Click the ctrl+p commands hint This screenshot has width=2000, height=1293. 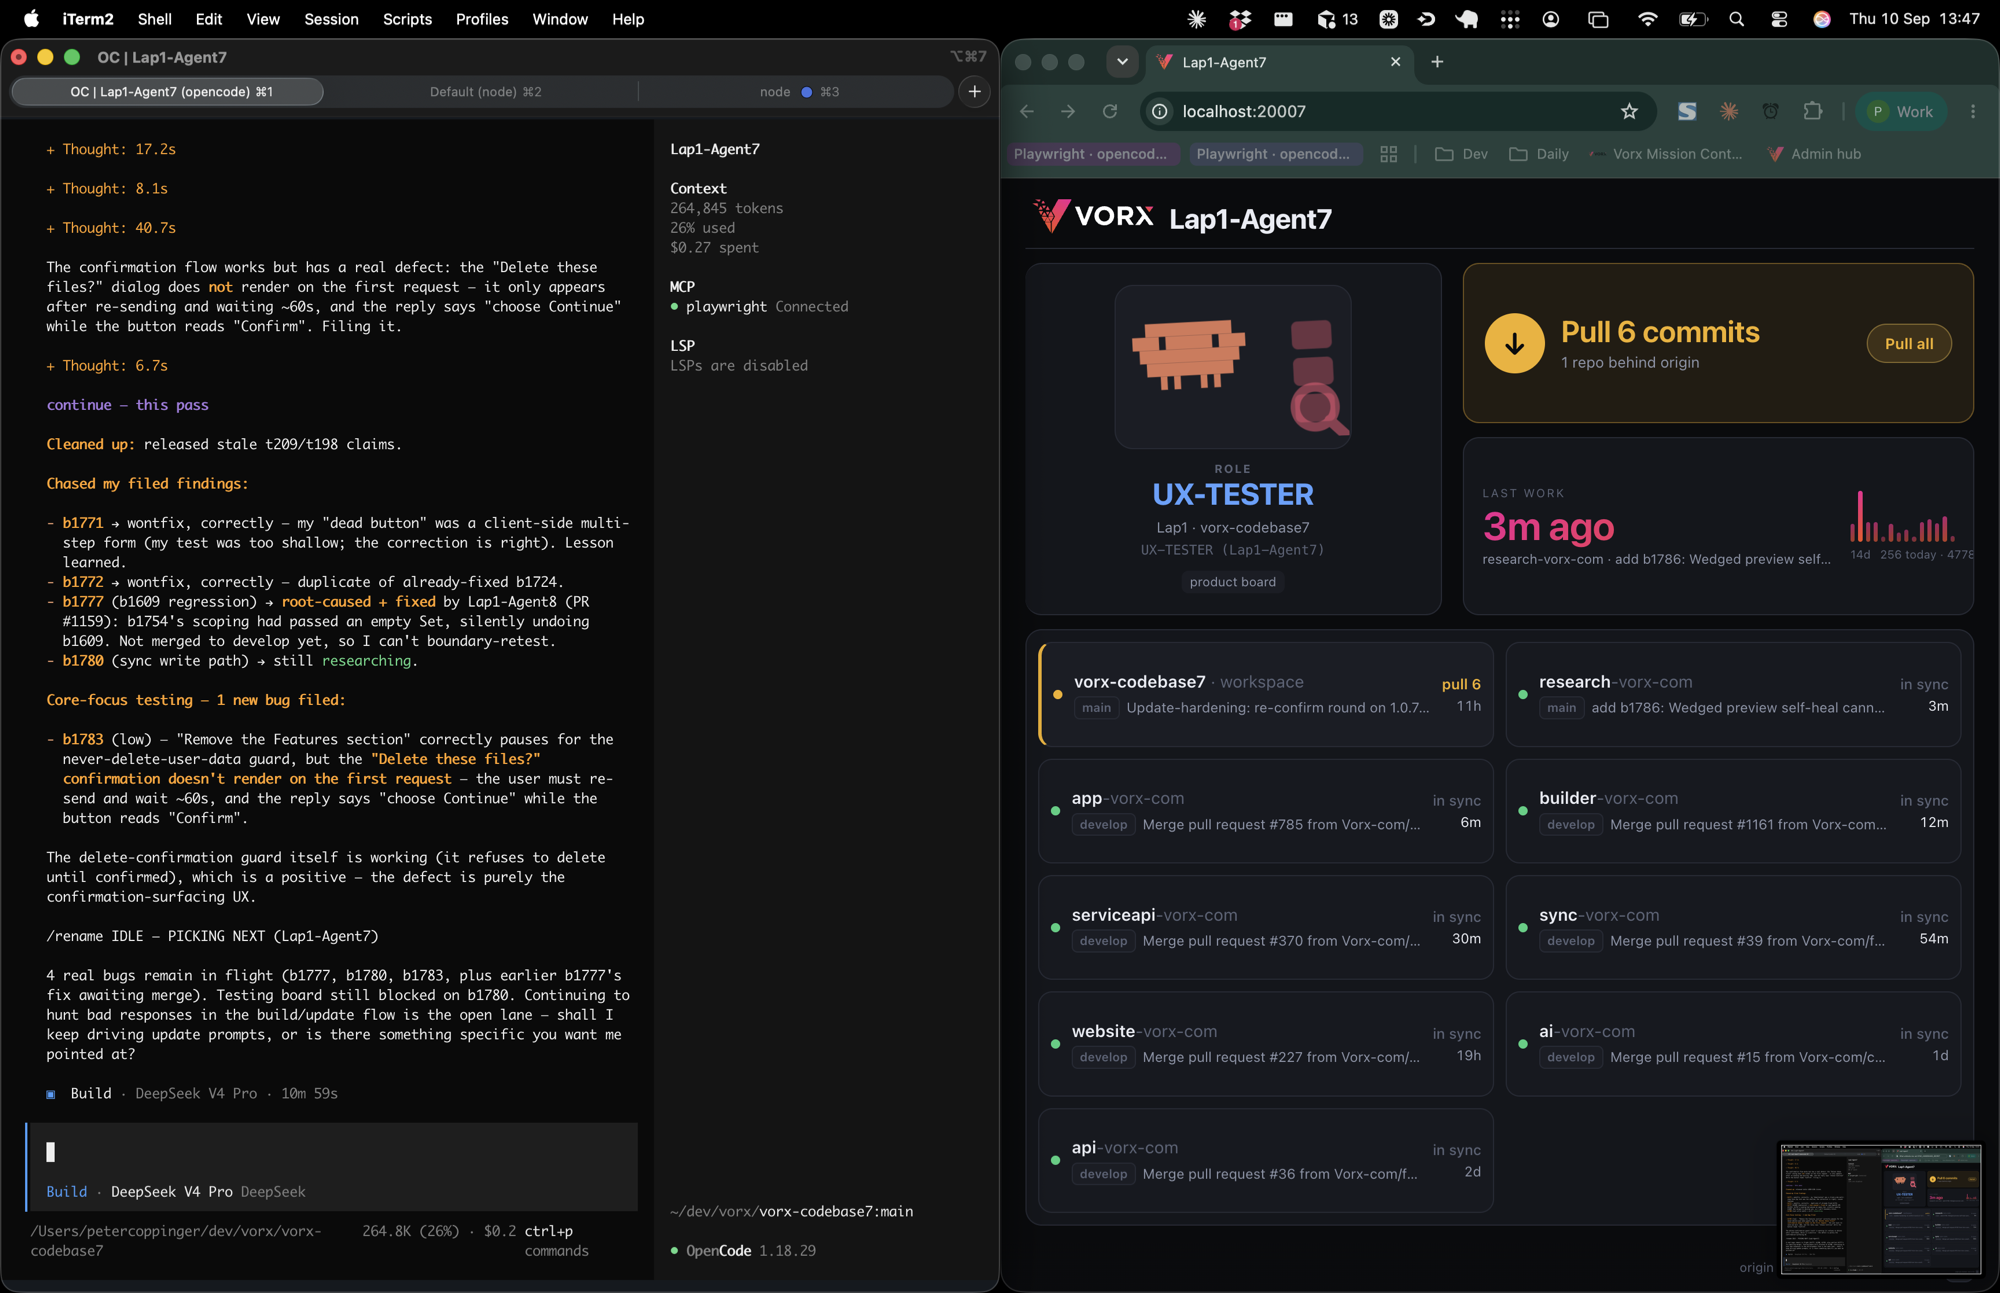click(556, 1241)
